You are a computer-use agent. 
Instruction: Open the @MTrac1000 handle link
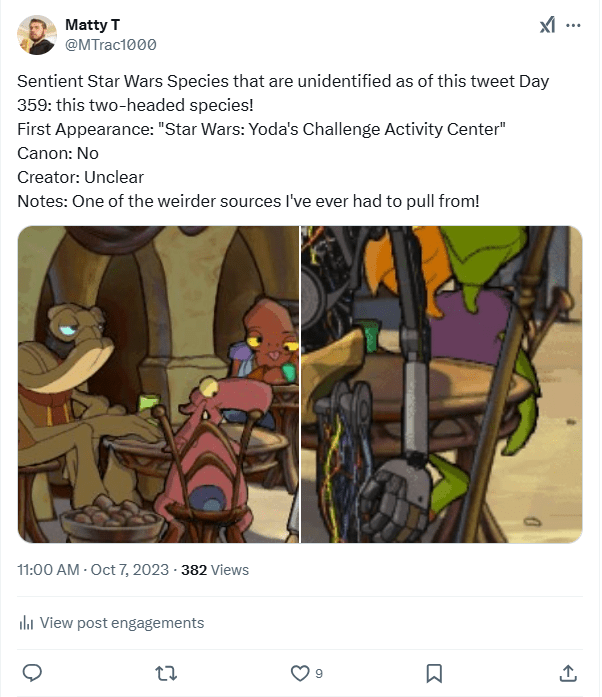point(110,45)
